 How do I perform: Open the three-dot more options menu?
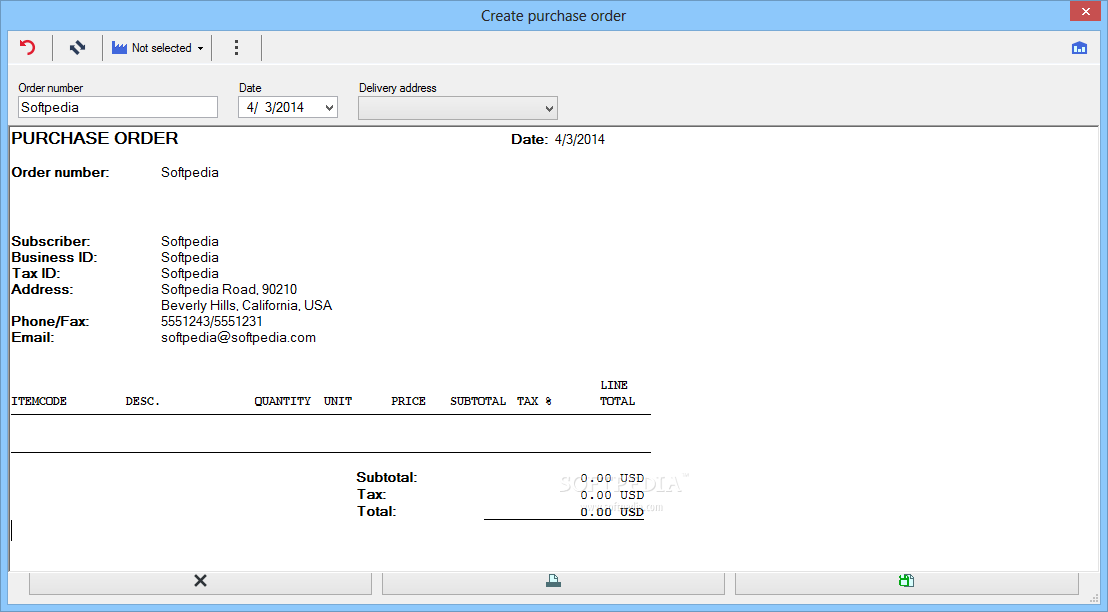coord(236,47)
